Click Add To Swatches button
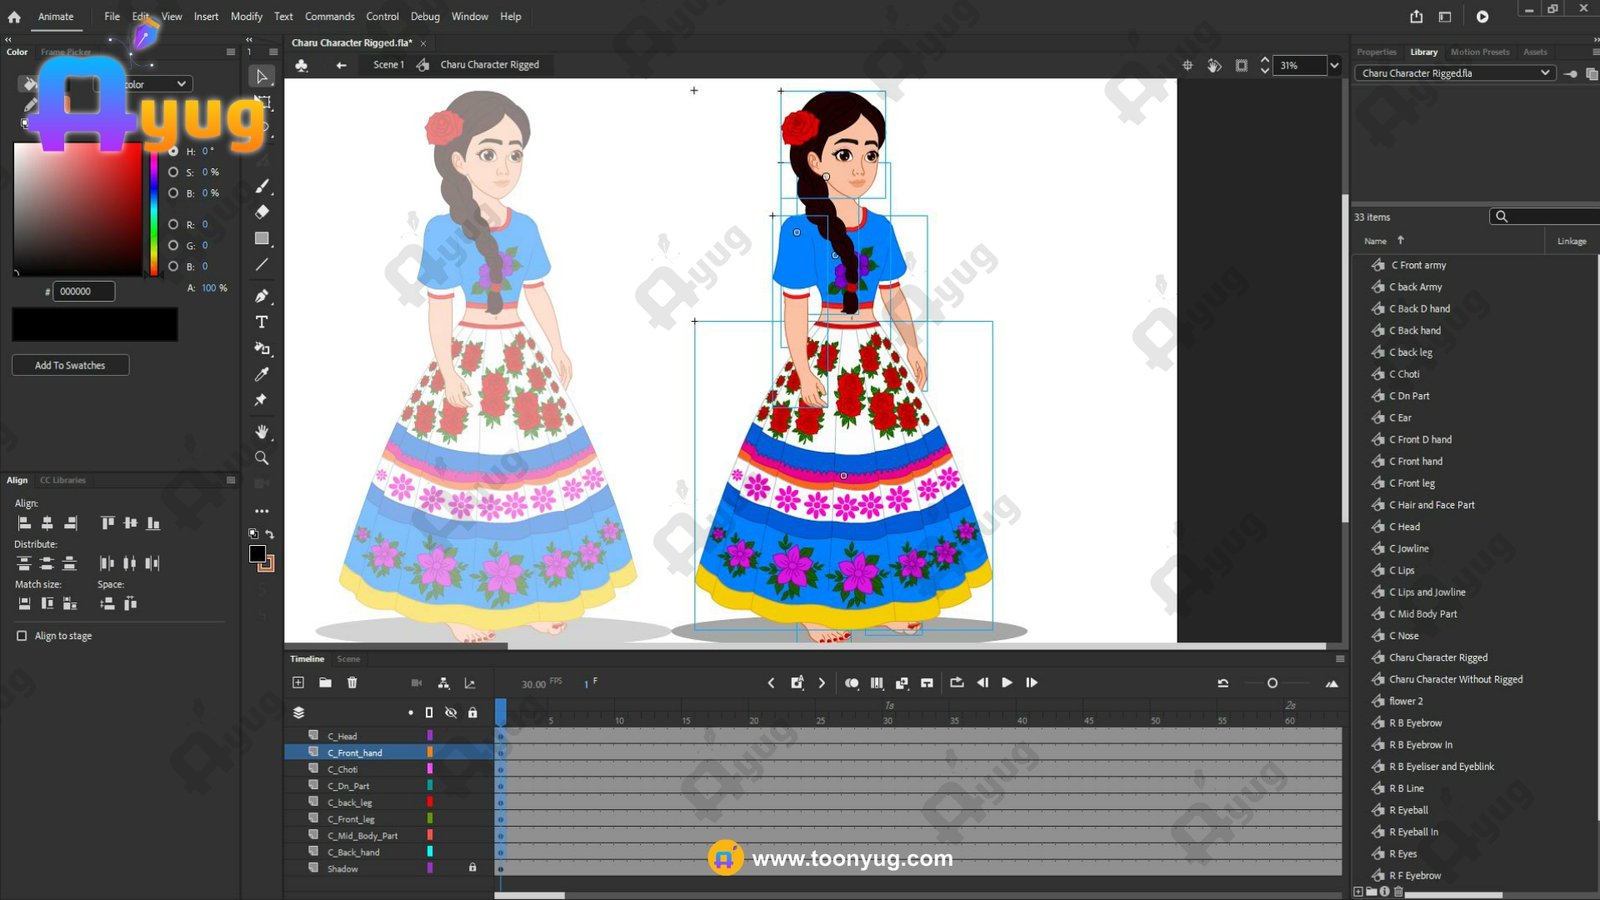Screen dimensions: 1600x900 click(70, 365)
